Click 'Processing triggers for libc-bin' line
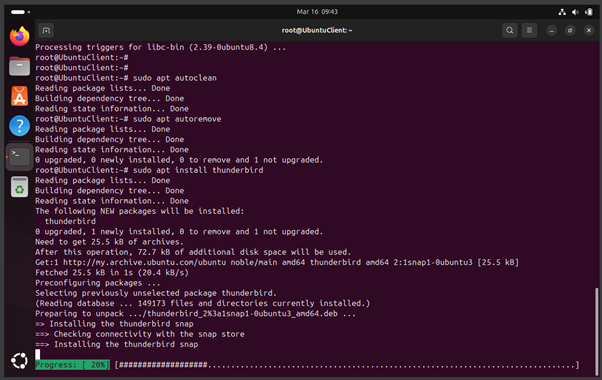Viewport: 602px width, 380px height. tap(160, 47)
